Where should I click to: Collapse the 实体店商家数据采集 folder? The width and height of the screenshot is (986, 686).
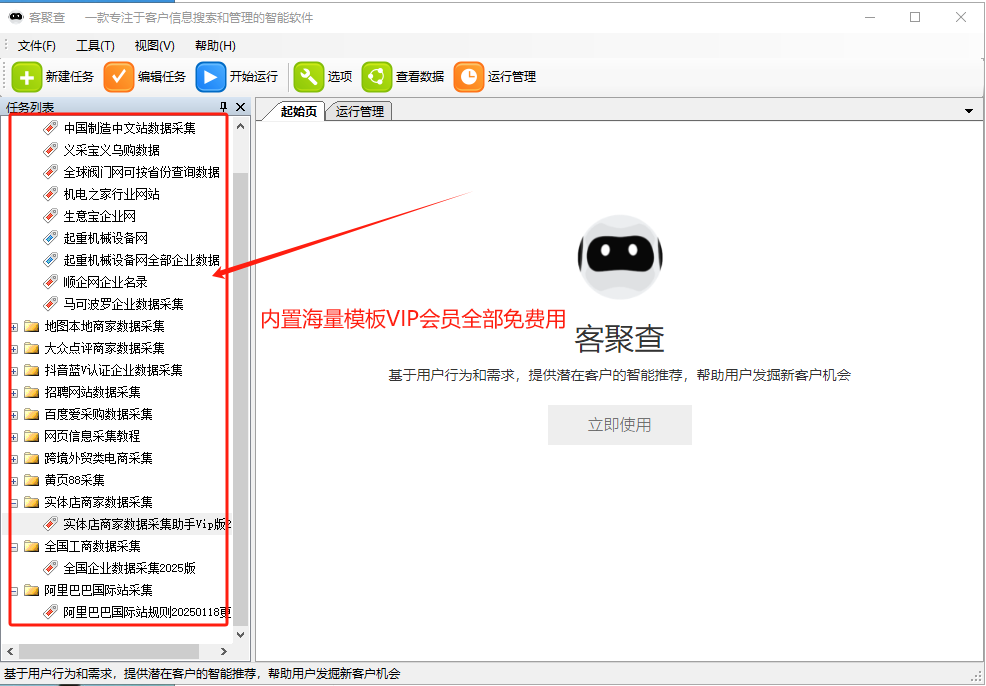point(14,503)
